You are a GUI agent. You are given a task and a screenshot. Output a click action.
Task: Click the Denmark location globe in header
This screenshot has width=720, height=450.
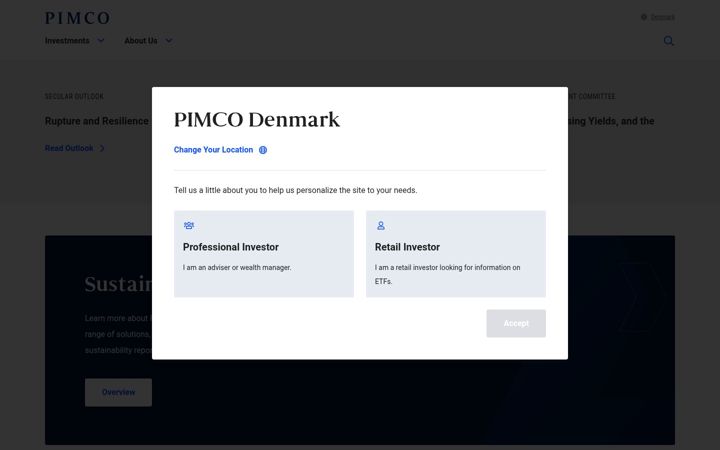click(x=644, y=17)
